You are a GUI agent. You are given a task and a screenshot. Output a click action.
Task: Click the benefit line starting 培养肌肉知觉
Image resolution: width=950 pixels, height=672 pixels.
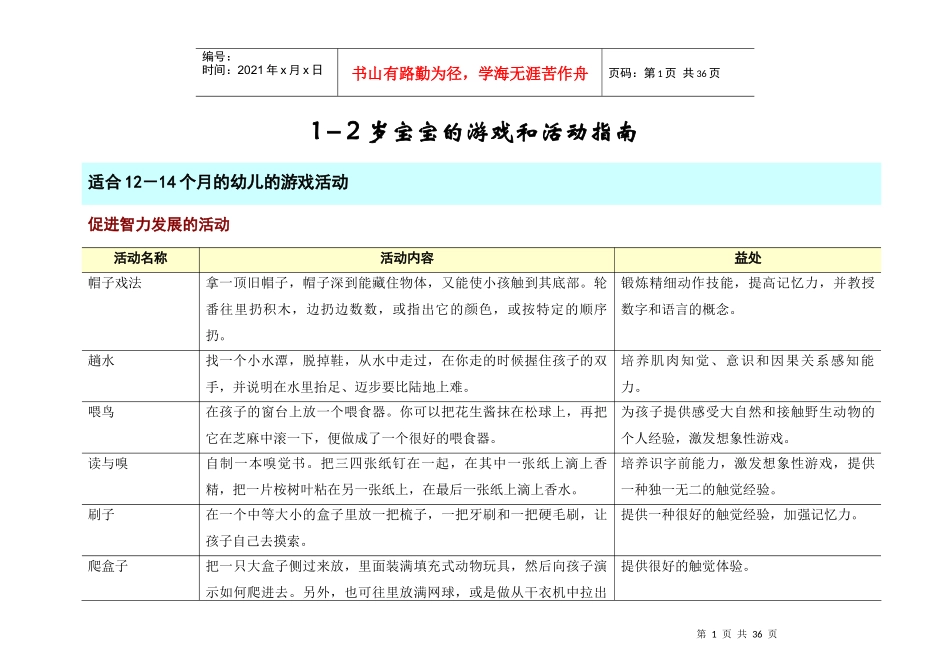coord(748,361)
